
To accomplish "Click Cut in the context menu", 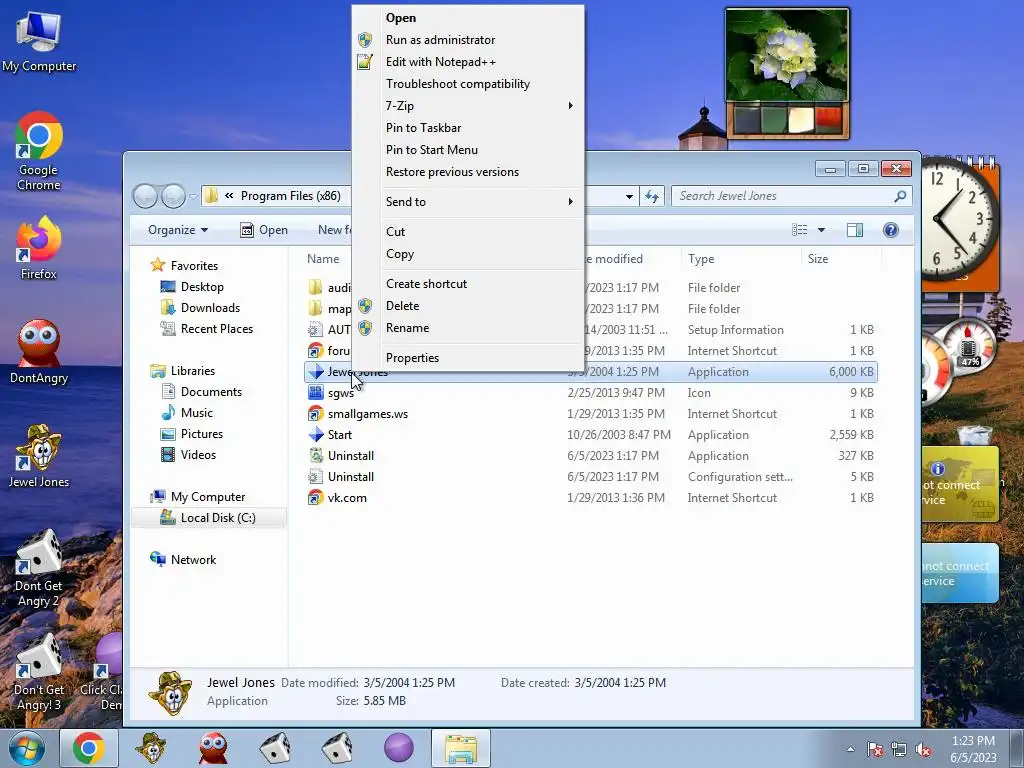I will [468, 232].
